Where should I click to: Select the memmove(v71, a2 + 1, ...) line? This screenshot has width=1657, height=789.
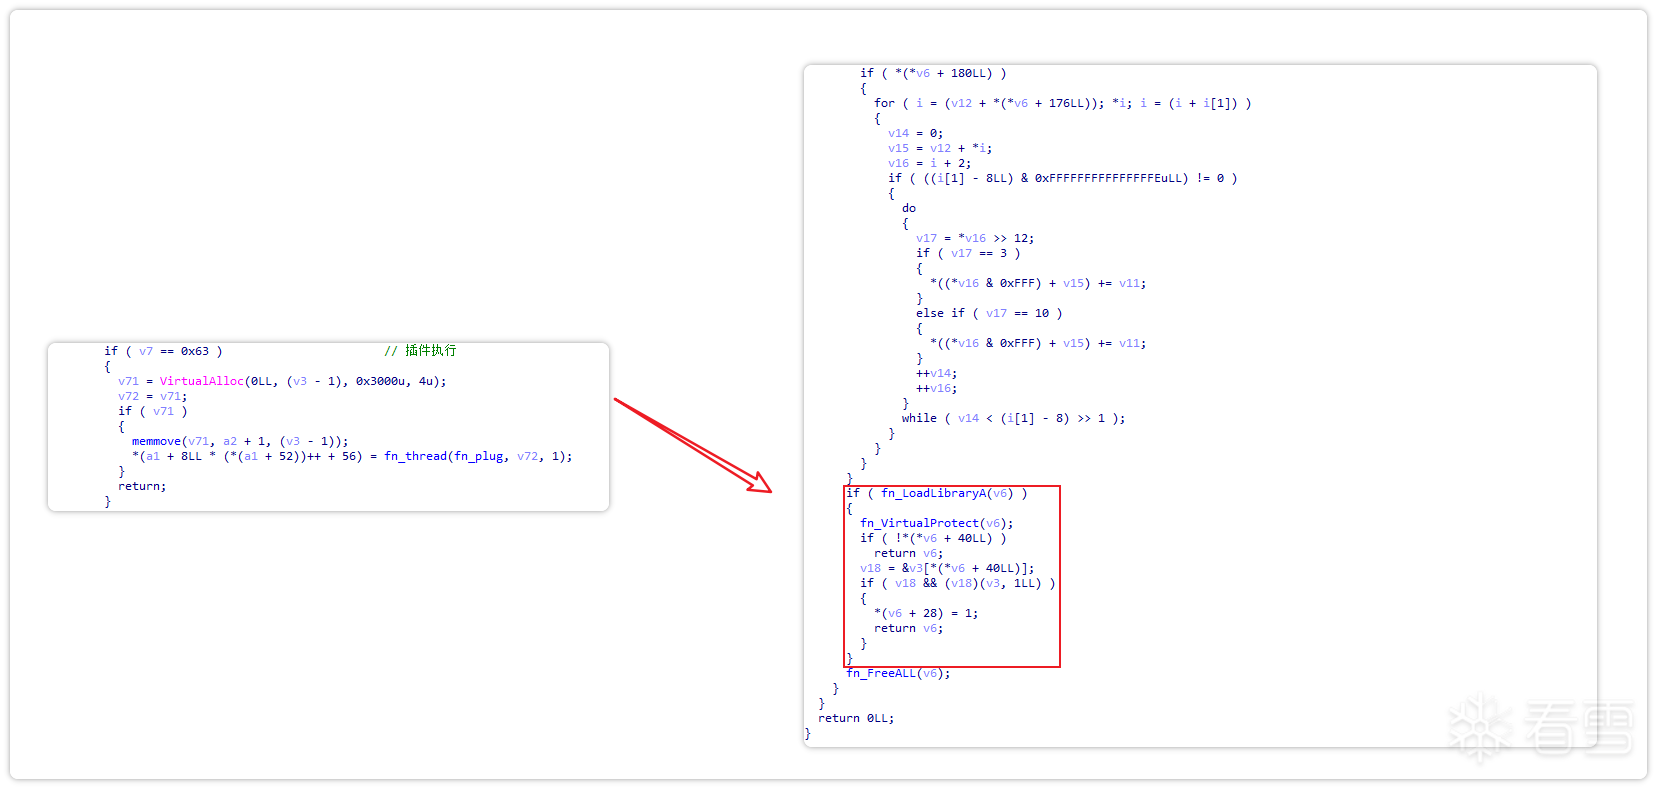click(x=240, y=441)
